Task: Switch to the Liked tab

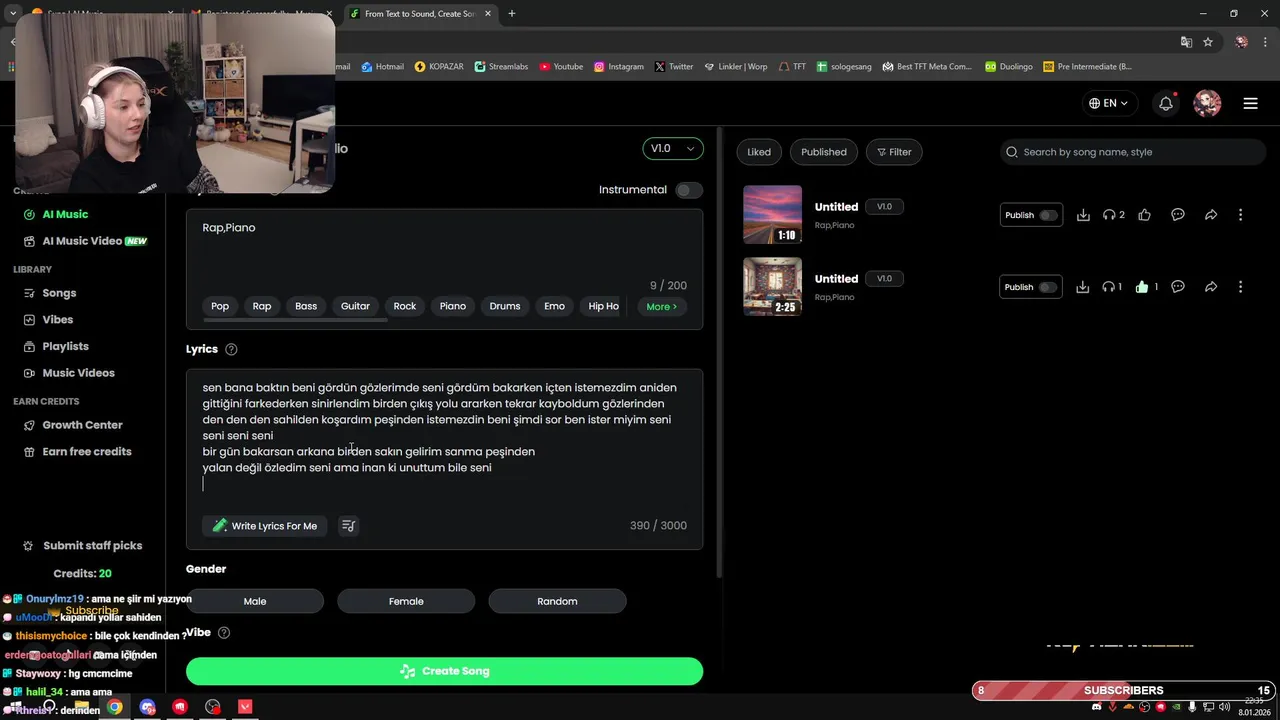Action: tap(759, 152)
